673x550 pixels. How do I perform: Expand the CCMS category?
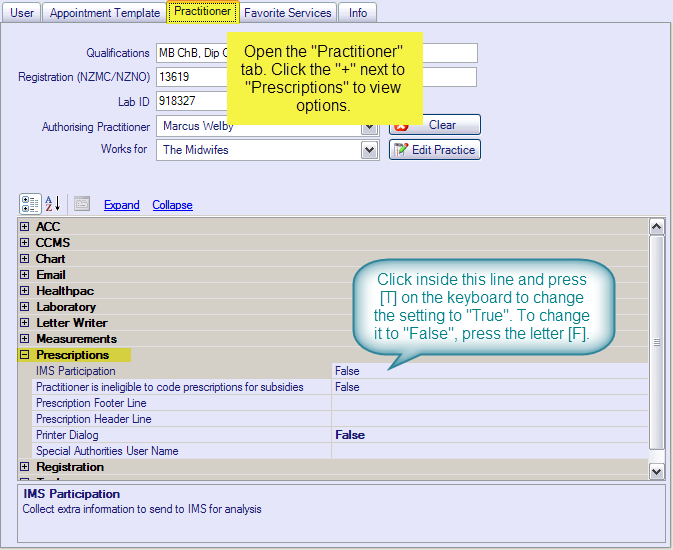point(24,243)
